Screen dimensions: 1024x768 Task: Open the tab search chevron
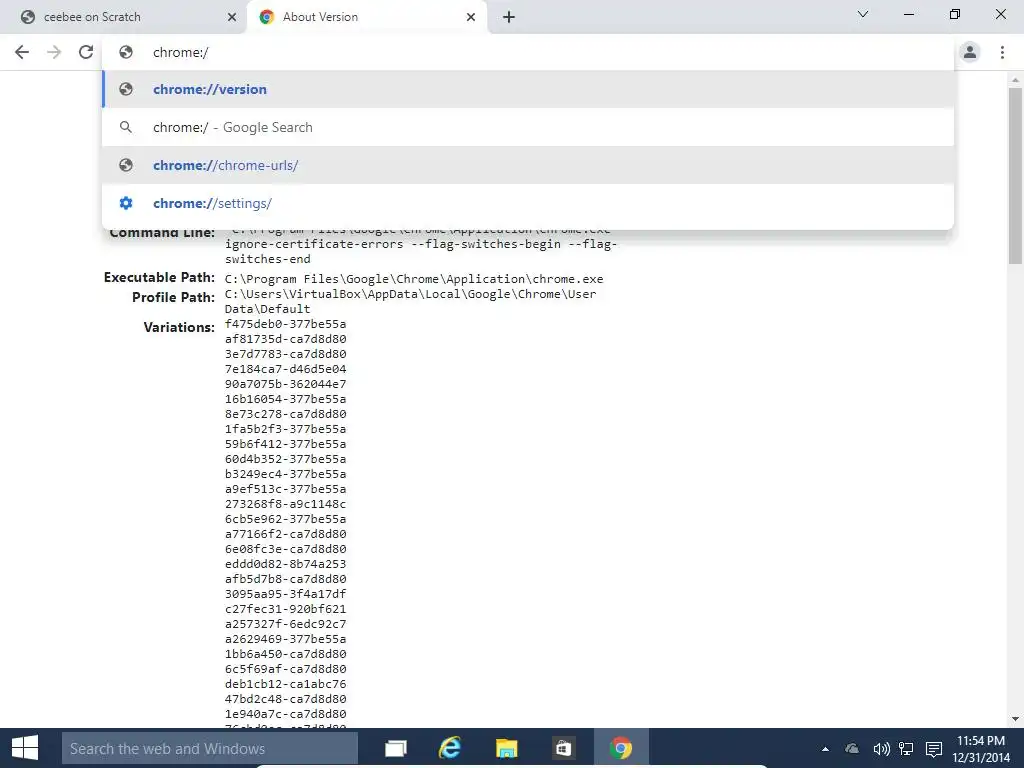tap(863, 14)
